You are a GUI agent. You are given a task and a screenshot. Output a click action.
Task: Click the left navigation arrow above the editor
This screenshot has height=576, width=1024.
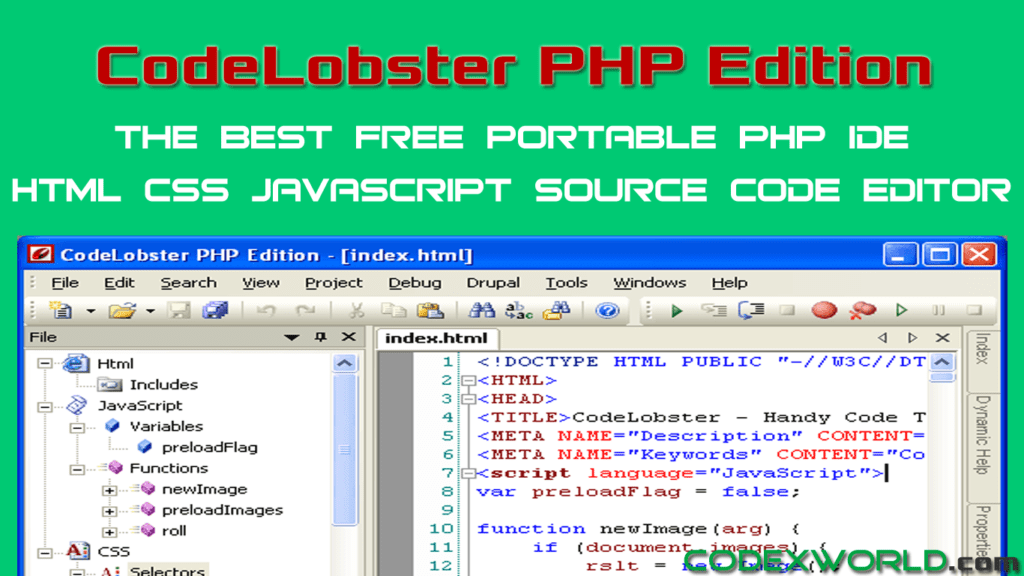pyautogui.click(x=883, y=338)
